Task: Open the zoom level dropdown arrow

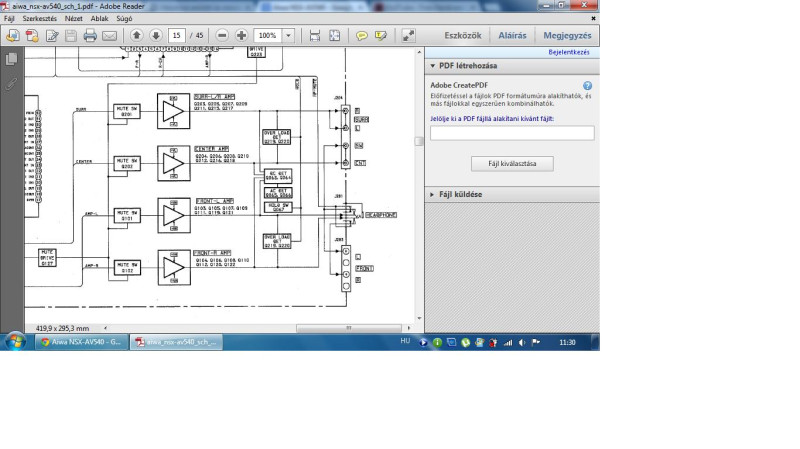Action: click(288, 35)
